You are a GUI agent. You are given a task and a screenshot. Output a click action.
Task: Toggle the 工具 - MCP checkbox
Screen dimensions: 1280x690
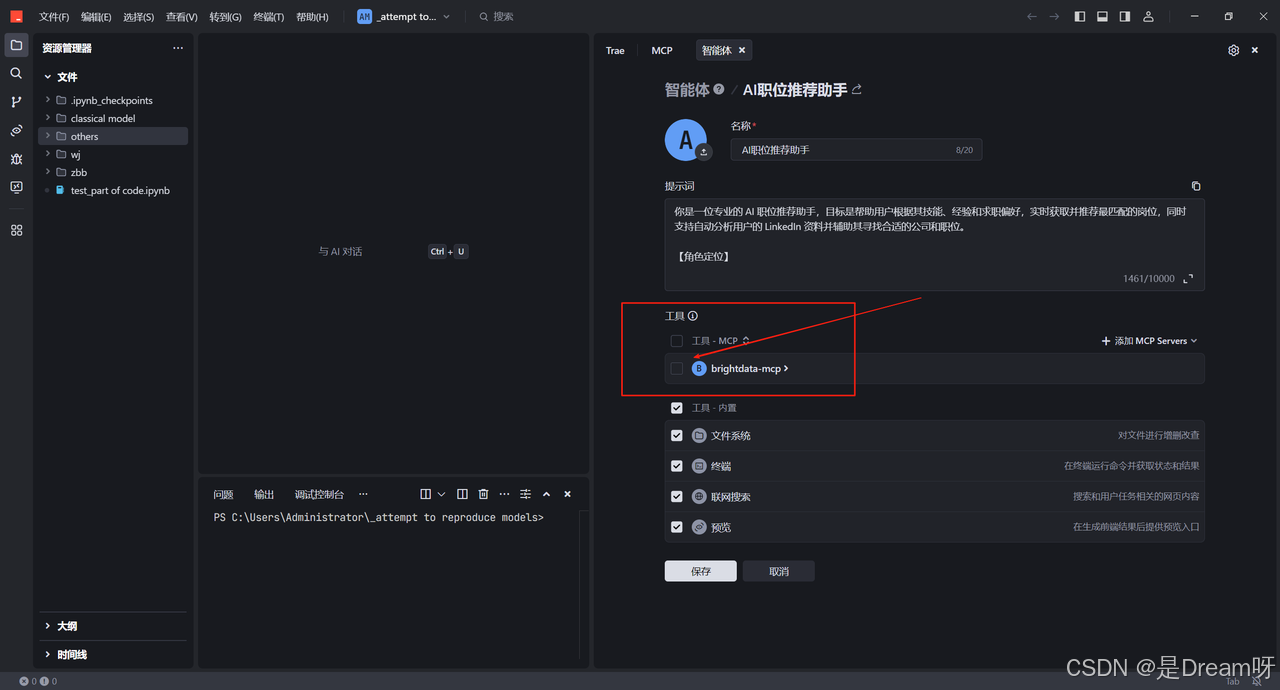click(x=677, y=341)
